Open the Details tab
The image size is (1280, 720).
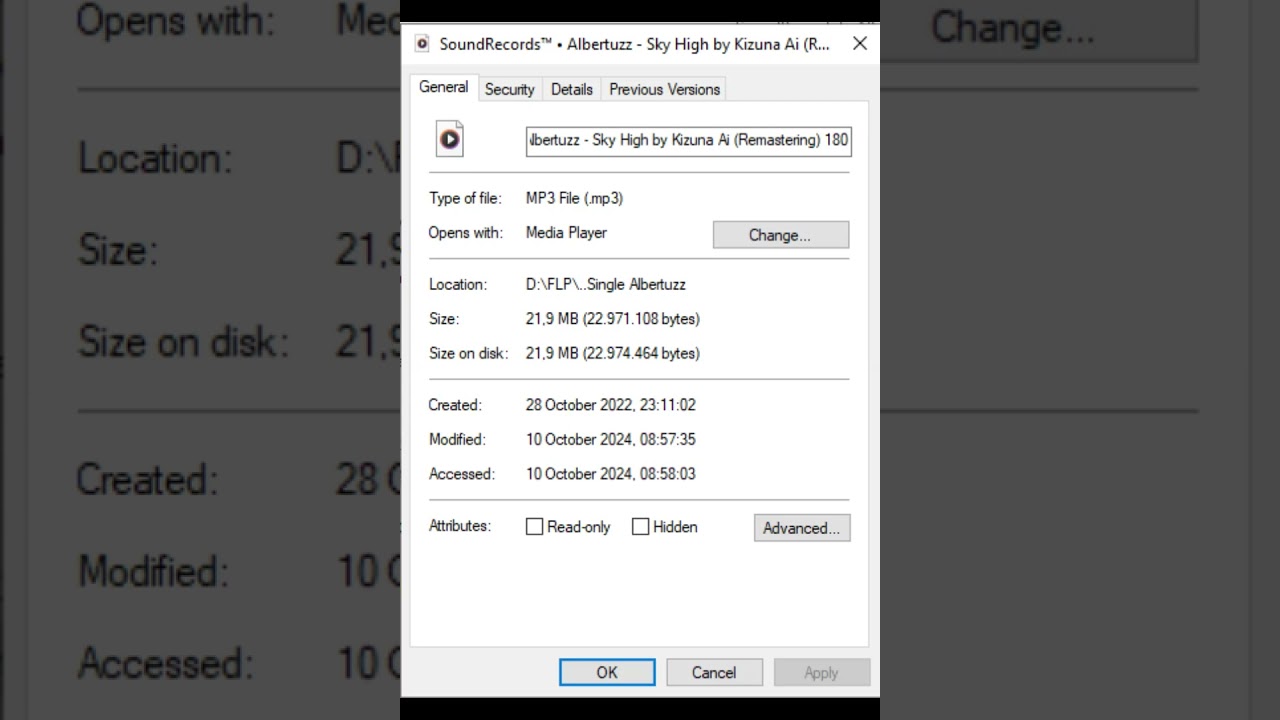(x=572, y=89)
